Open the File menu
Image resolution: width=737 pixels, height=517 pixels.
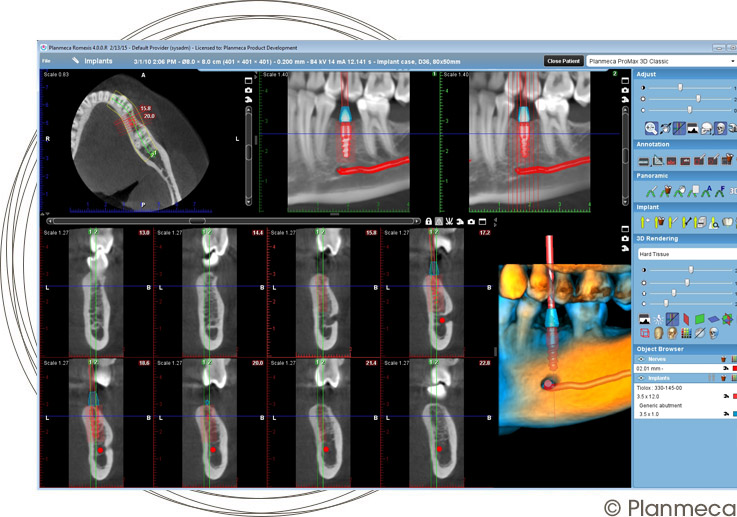[x=46, y=61]
